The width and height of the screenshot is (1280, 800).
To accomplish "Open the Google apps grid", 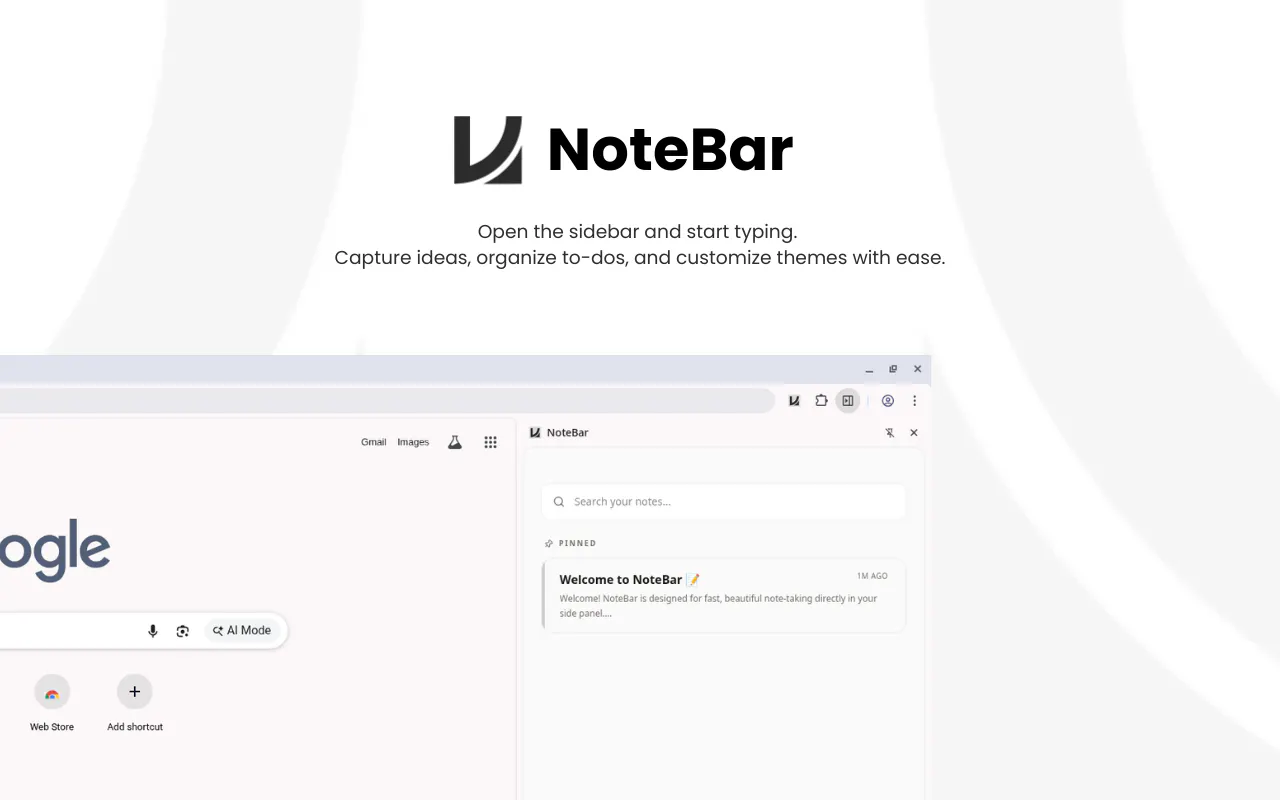I will (x=490, y=442).
